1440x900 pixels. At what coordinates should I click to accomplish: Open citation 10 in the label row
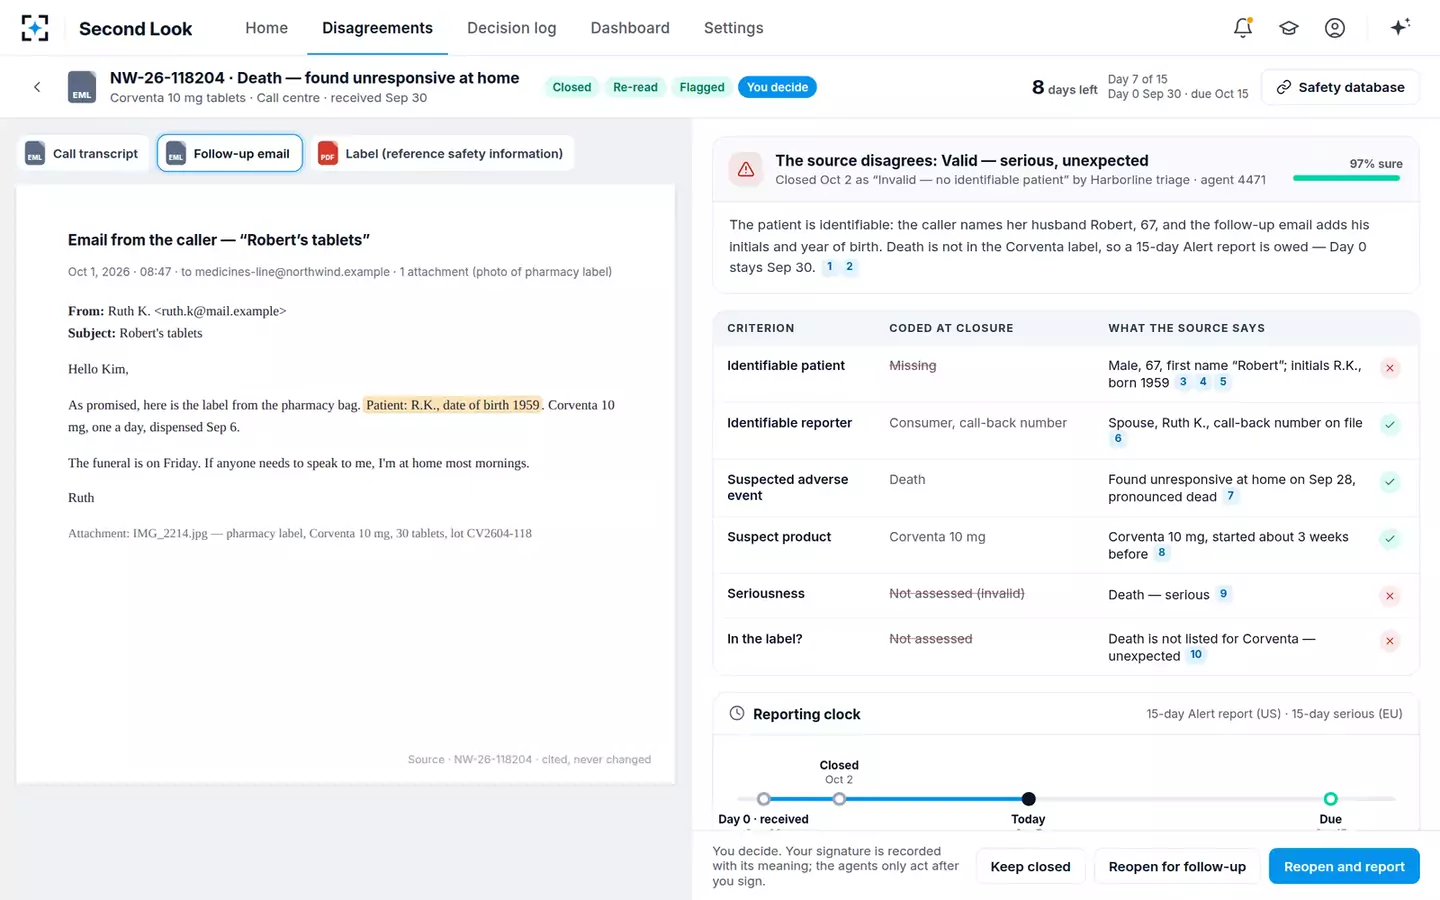[1196, 655]
